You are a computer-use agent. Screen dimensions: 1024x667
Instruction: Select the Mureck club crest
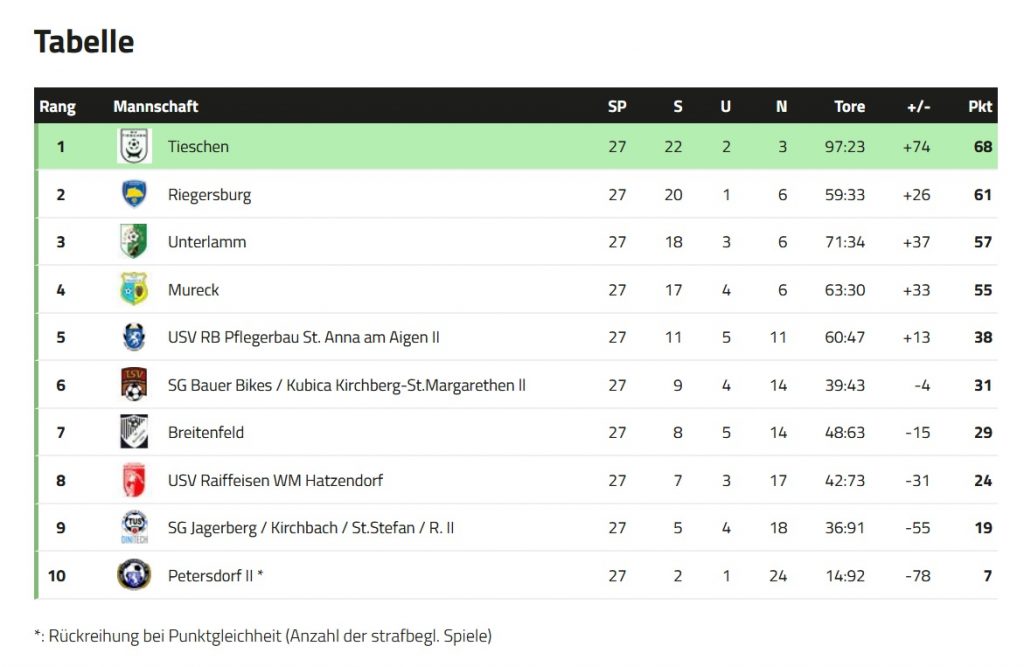pos(134,289)
